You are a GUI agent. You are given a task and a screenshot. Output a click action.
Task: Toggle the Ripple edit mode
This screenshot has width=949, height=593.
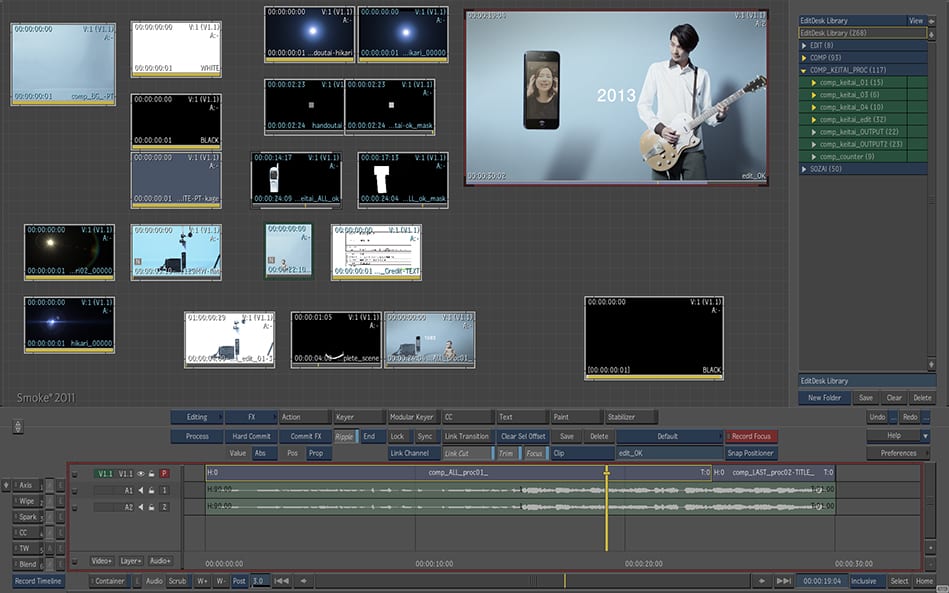coord(343,436)
